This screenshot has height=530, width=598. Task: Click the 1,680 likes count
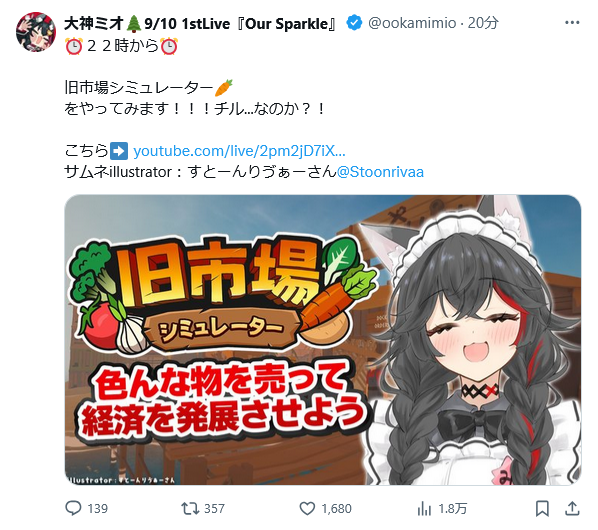click(x=336, y=509)
